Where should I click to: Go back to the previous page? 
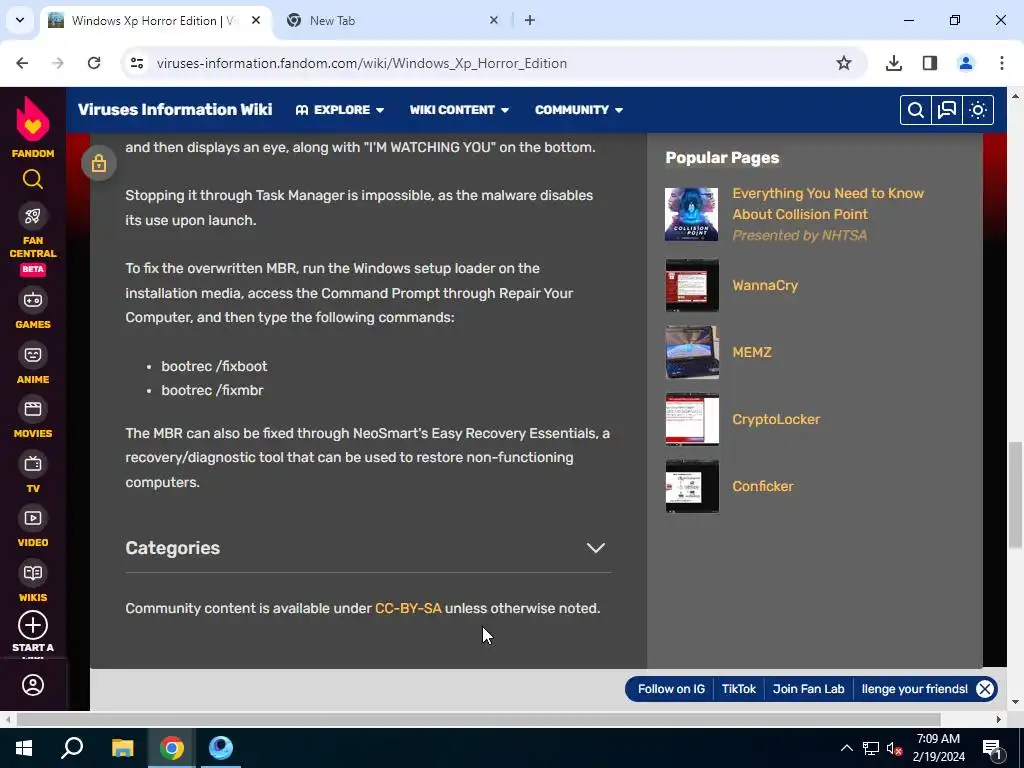[22, 63]
